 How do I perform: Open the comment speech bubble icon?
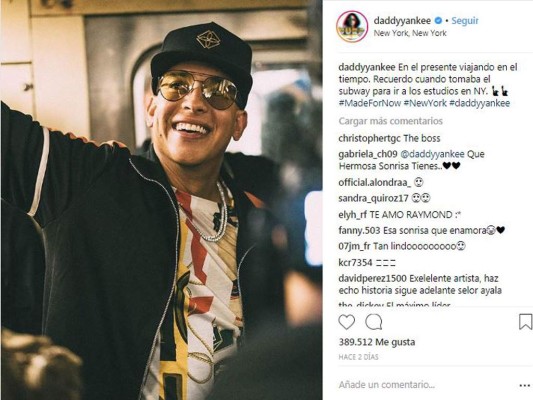(374, 322)
